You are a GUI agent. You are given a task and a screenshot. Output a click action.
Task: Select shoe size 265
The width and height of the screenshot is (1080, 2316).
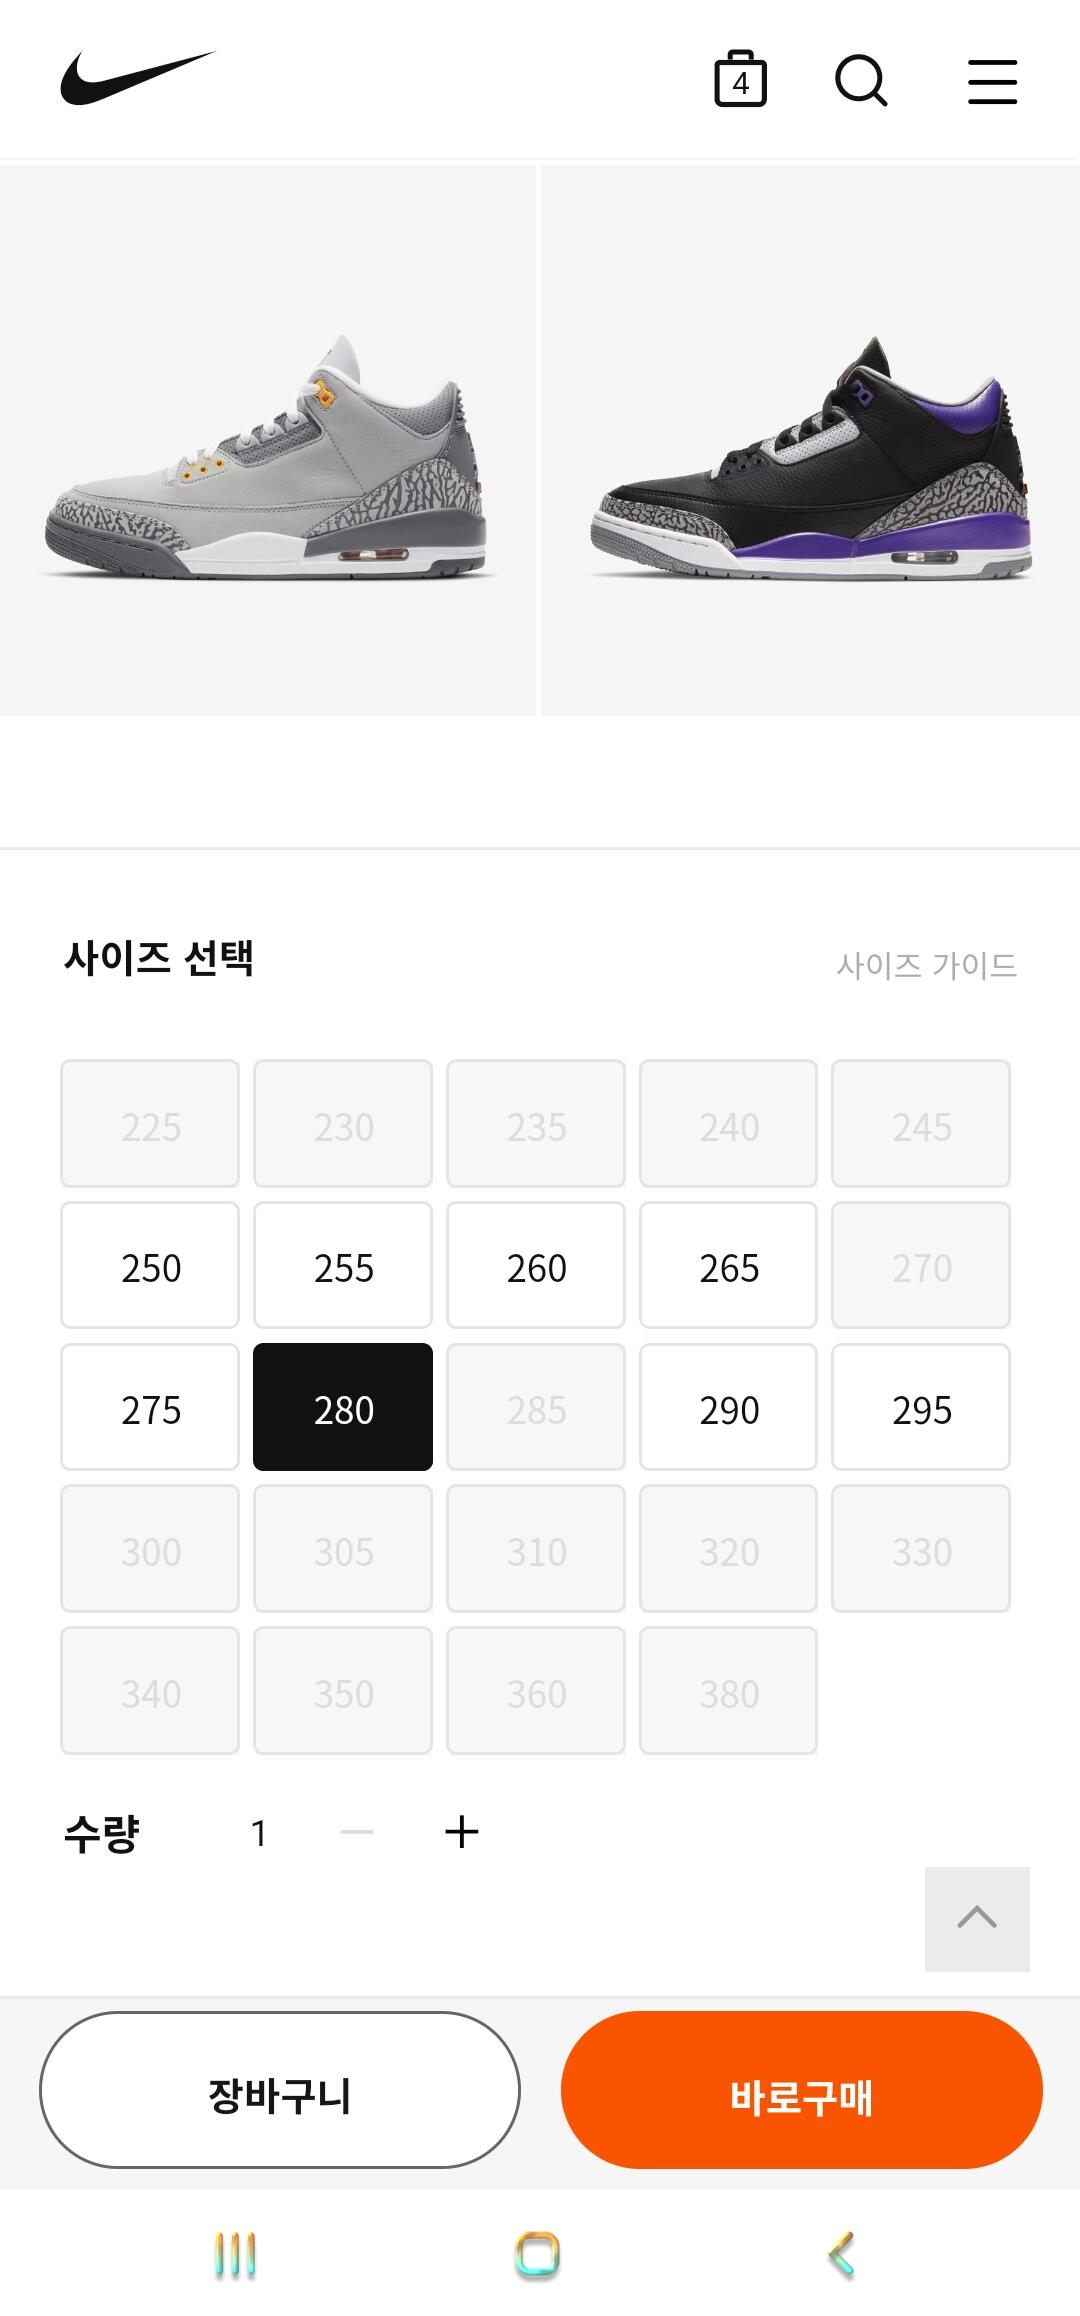point(728,1266)
